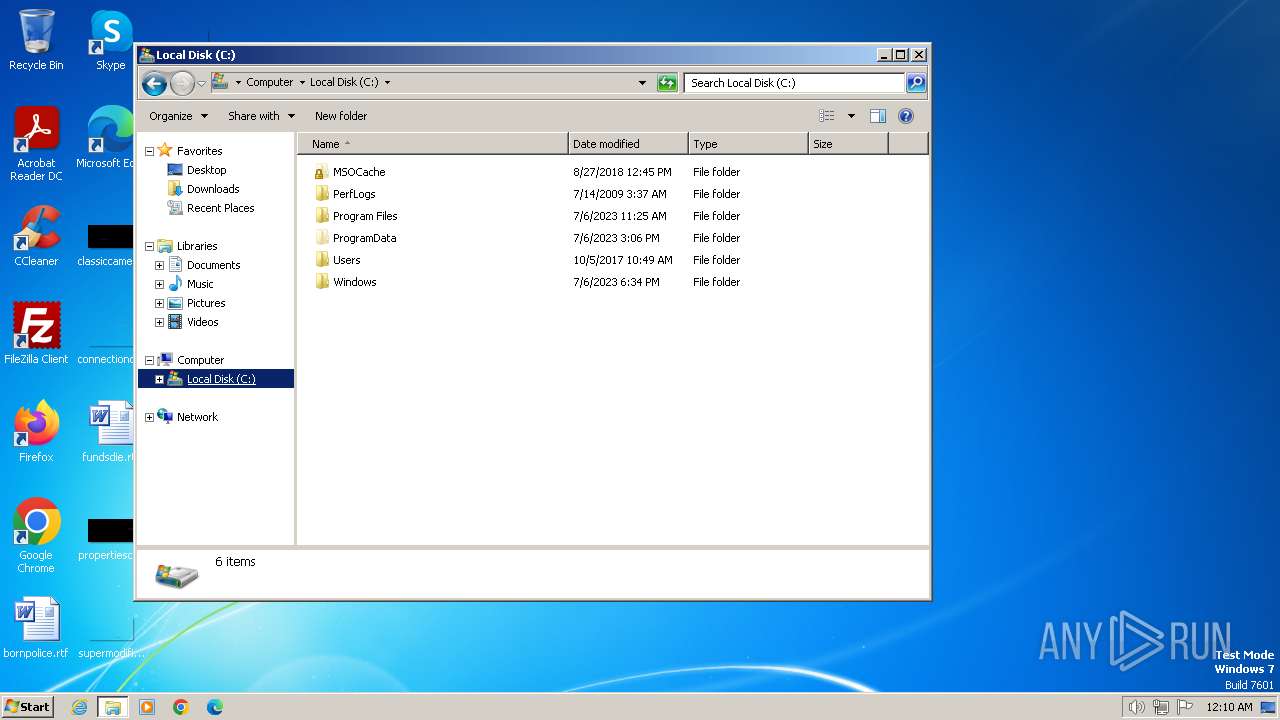Select the Videos library
This screenshot has height=720, width=1280.
point(202,322)
